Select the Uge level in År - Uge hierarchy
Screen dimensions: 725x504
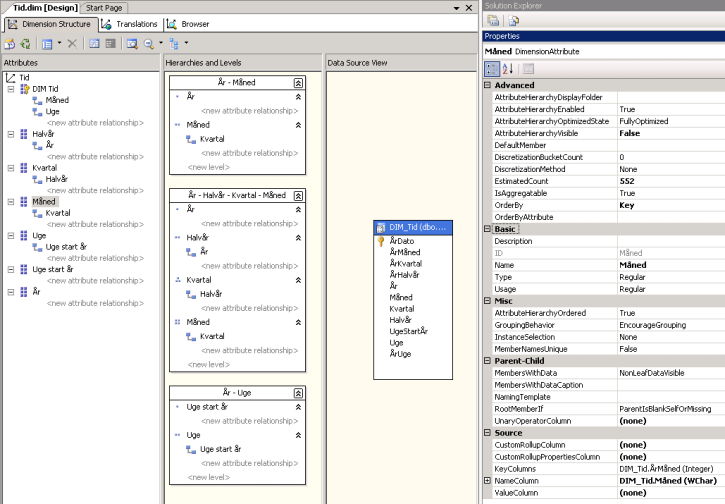tap(193, 435)
